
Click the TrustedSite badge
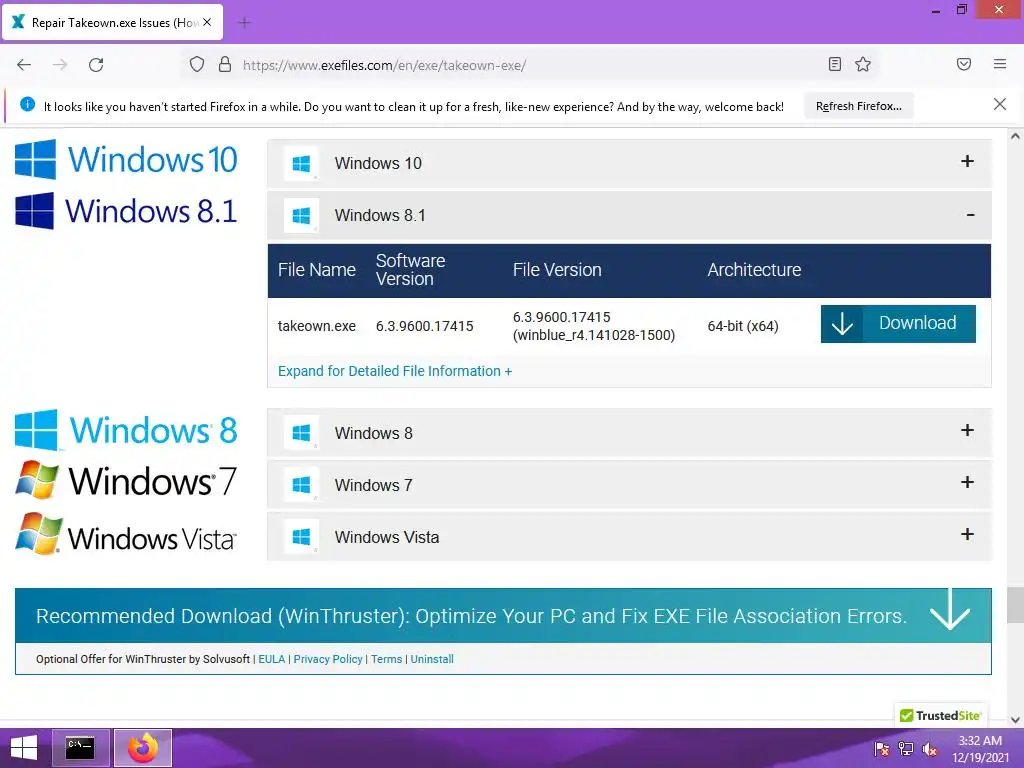pos(940,715)
